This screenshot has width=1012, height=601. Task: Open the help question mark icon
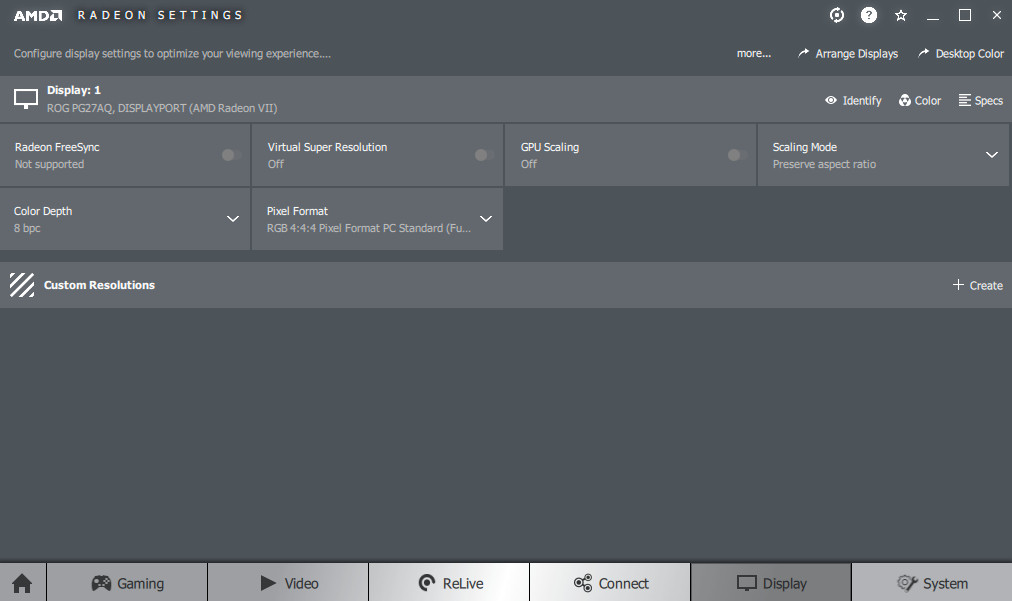coord(869,15)
